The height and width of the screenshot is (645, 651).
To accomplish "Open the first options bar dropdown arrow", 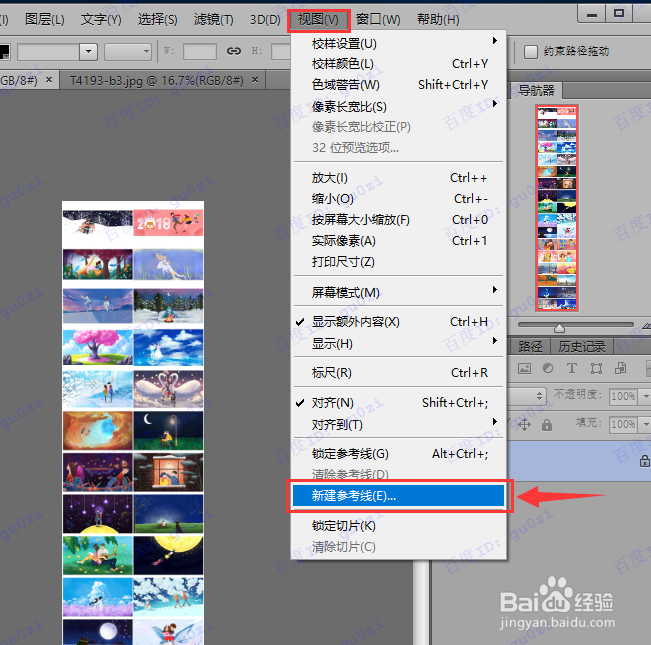I will point(88,52).
